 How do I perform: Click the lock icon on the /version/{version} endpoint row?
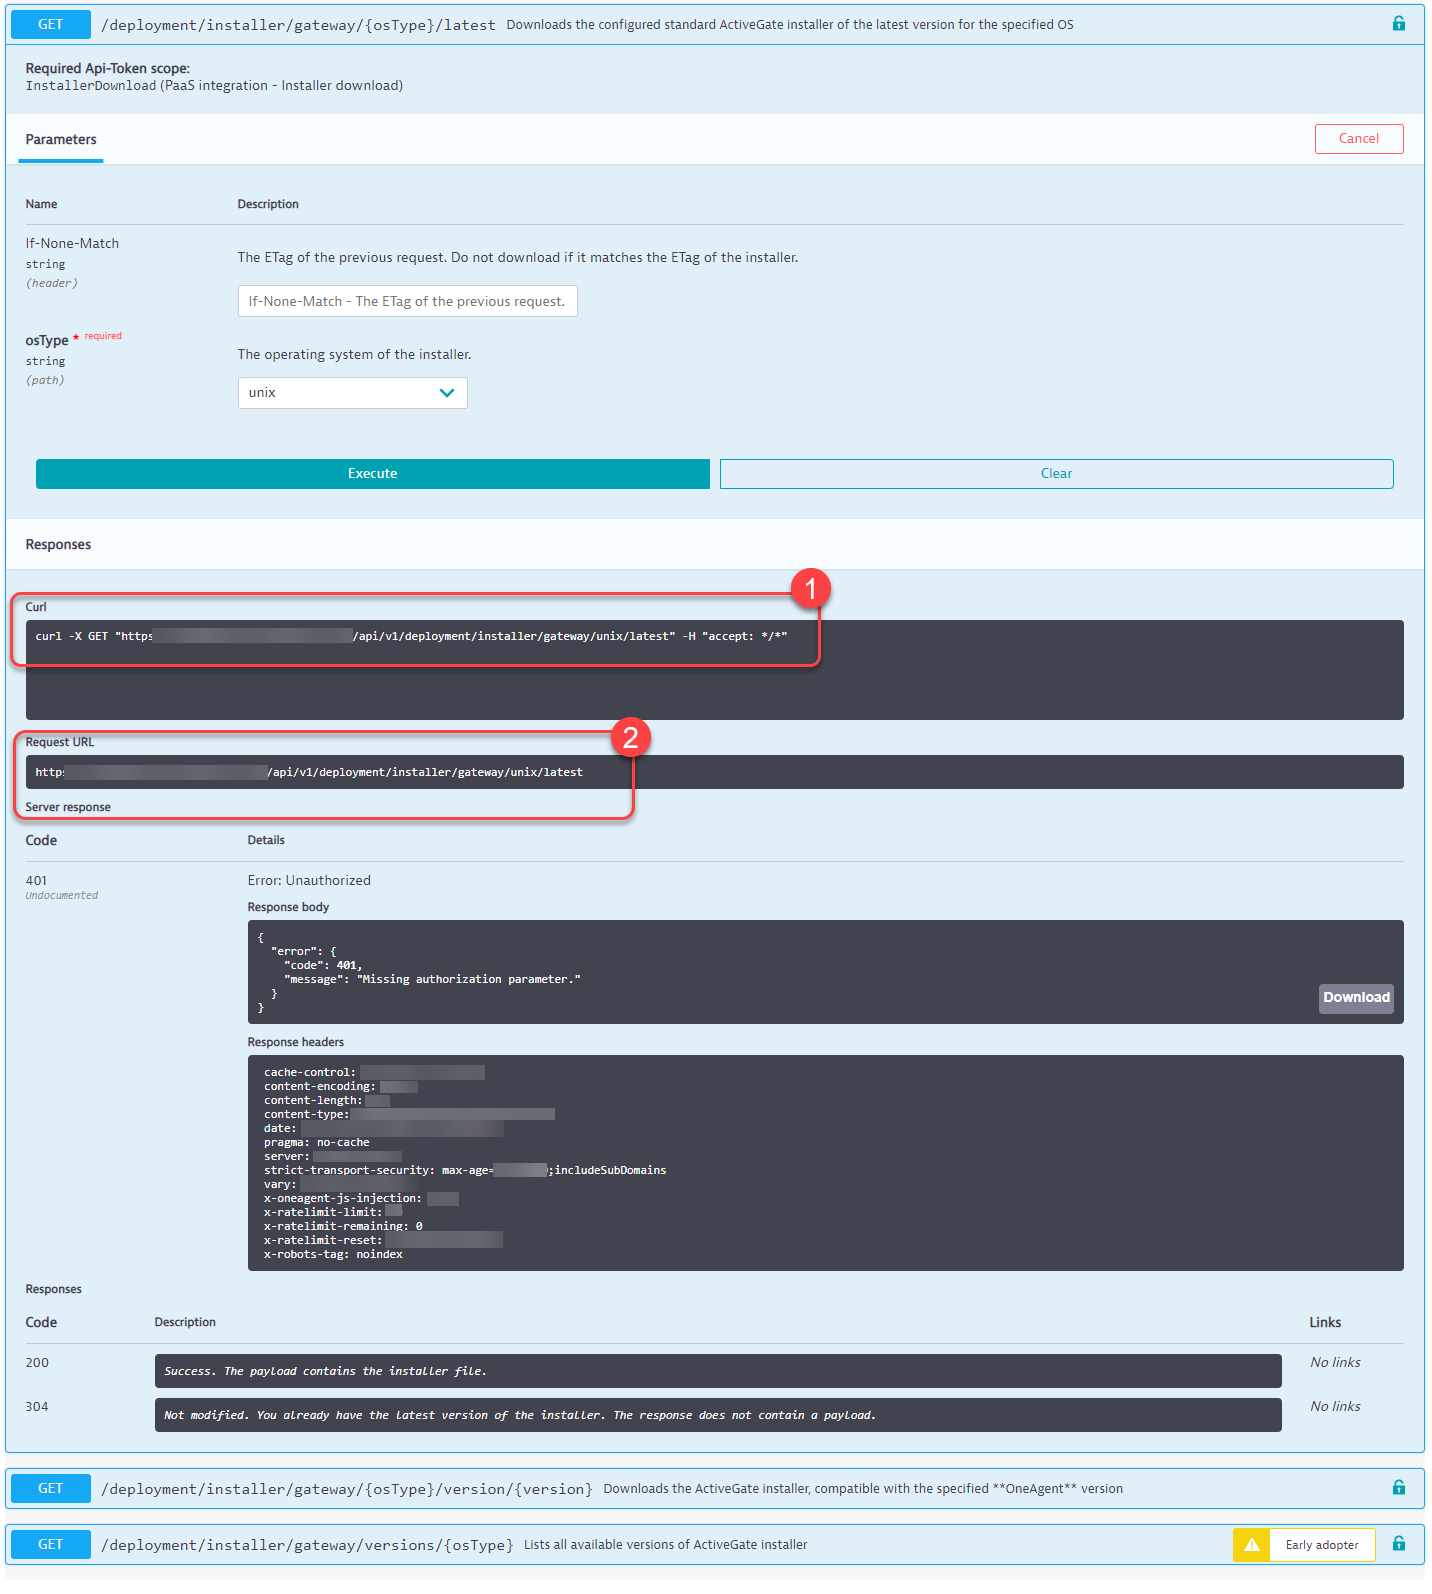pyautogui.click(x=1398, y=1488)
